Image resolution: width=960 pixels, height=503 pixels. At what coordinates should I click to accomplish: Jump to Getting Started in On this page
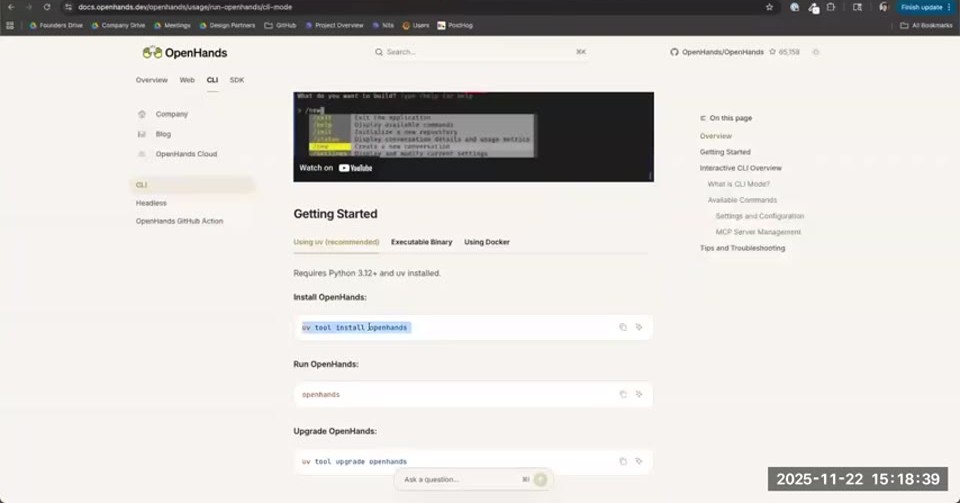(725, 152)
